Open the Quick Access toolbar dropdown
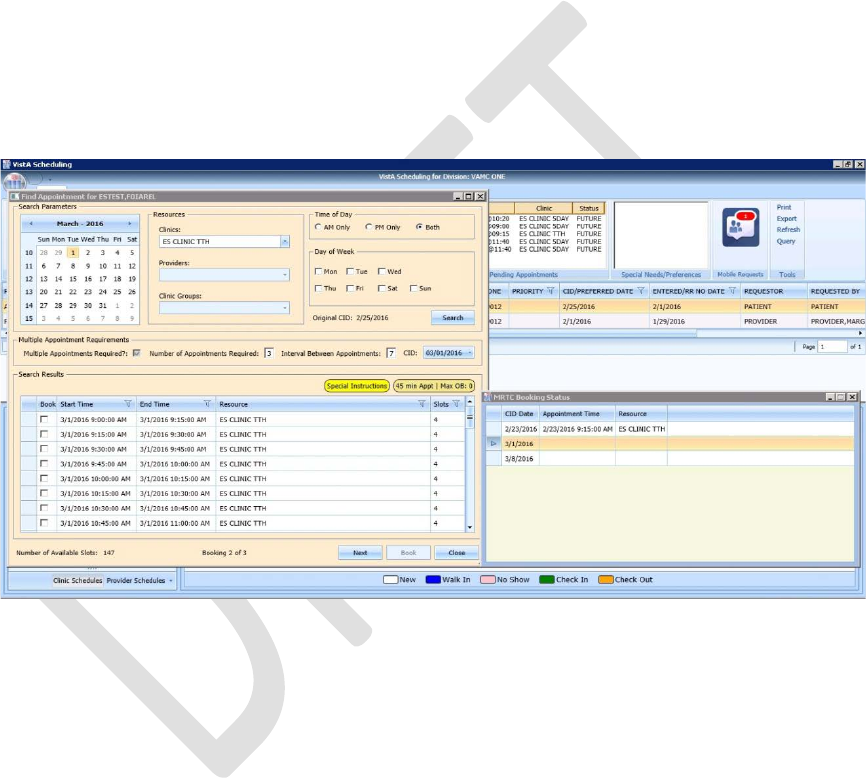This screenshot has width=866, height=778. [50, 179]
